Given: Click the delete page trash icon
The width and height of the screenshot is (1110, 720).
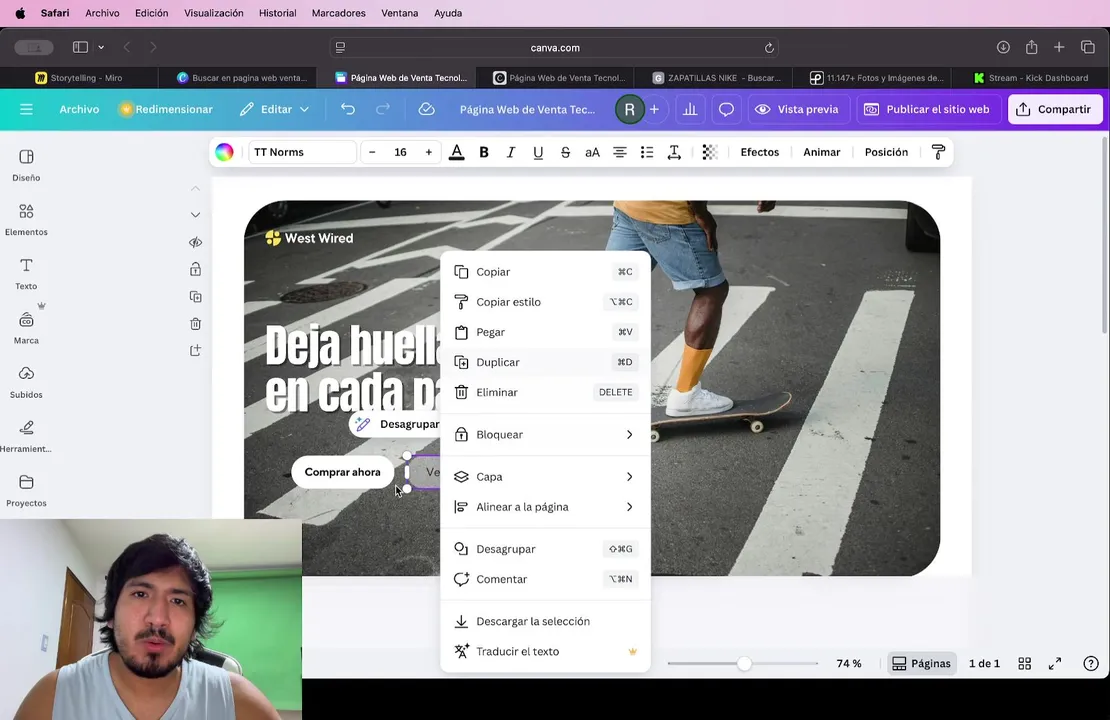Looking at the screenshot, I should (x=195, y=324).
